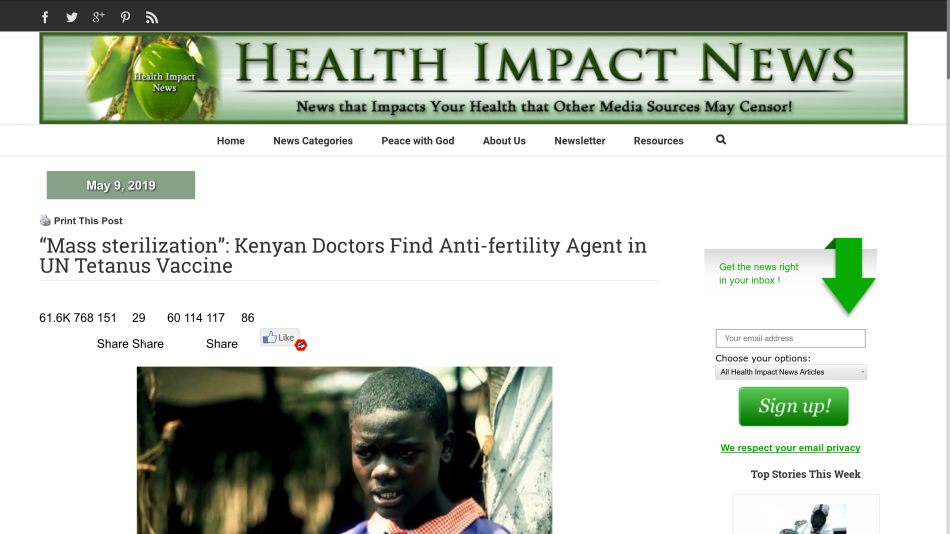Open We respect your email privacy link
The width and height of the screenshot is (950, 534).
point(790,448)
